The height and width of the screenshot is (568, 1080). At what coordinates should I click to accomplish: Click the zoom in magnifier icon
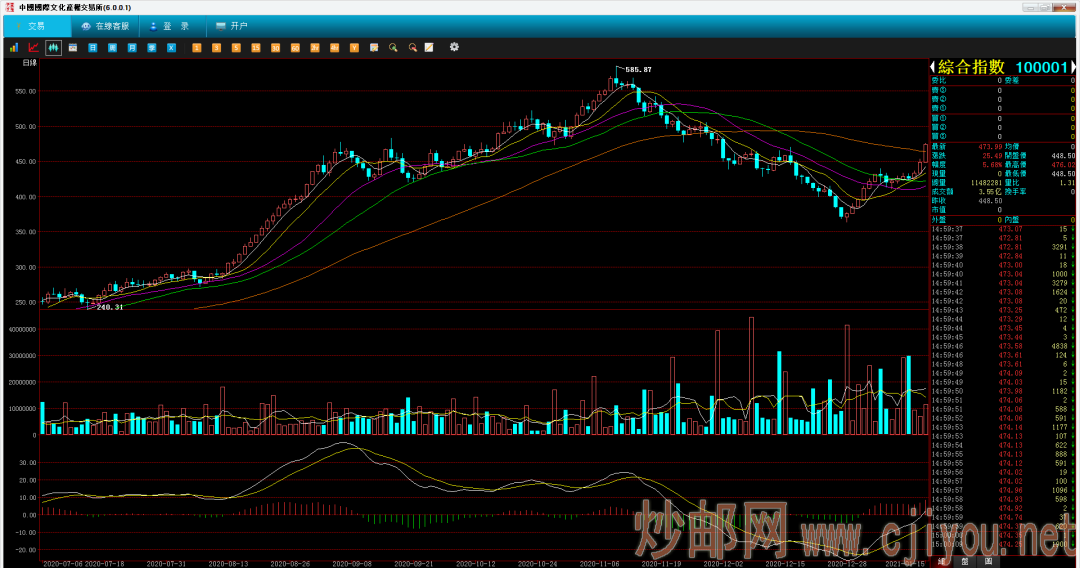393,48
